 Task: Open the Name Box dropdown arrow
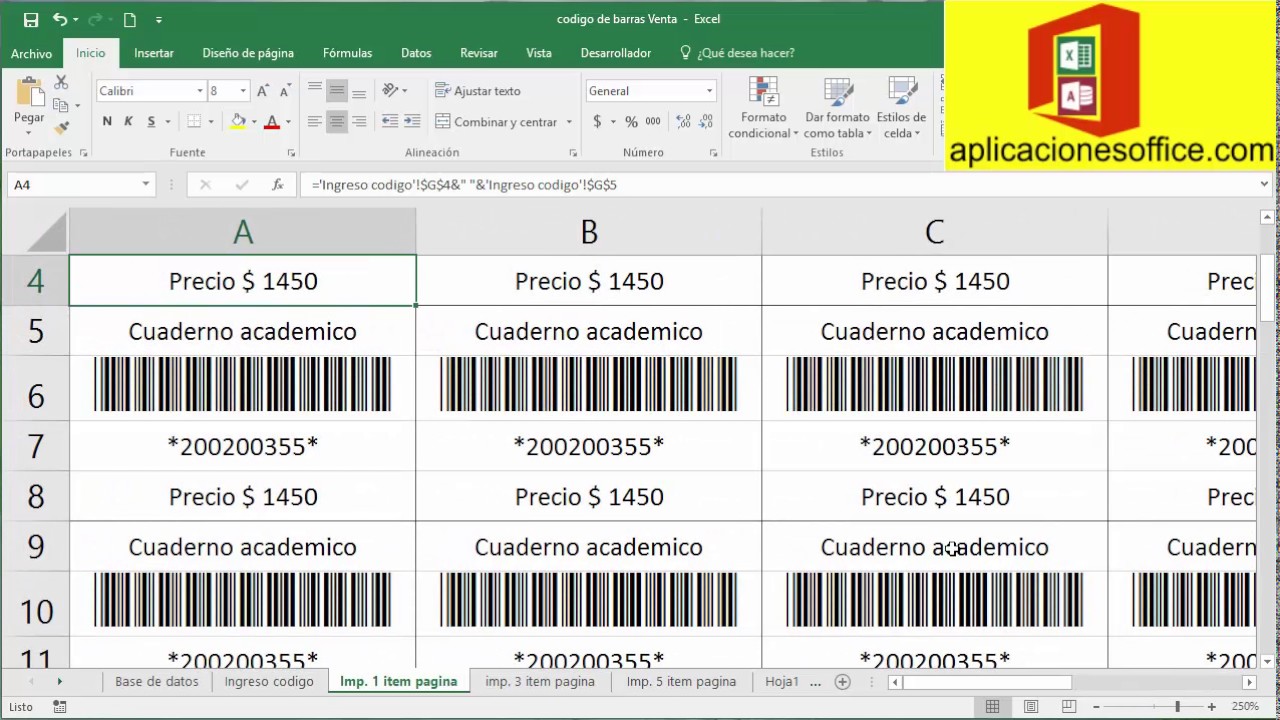(146, 185)
